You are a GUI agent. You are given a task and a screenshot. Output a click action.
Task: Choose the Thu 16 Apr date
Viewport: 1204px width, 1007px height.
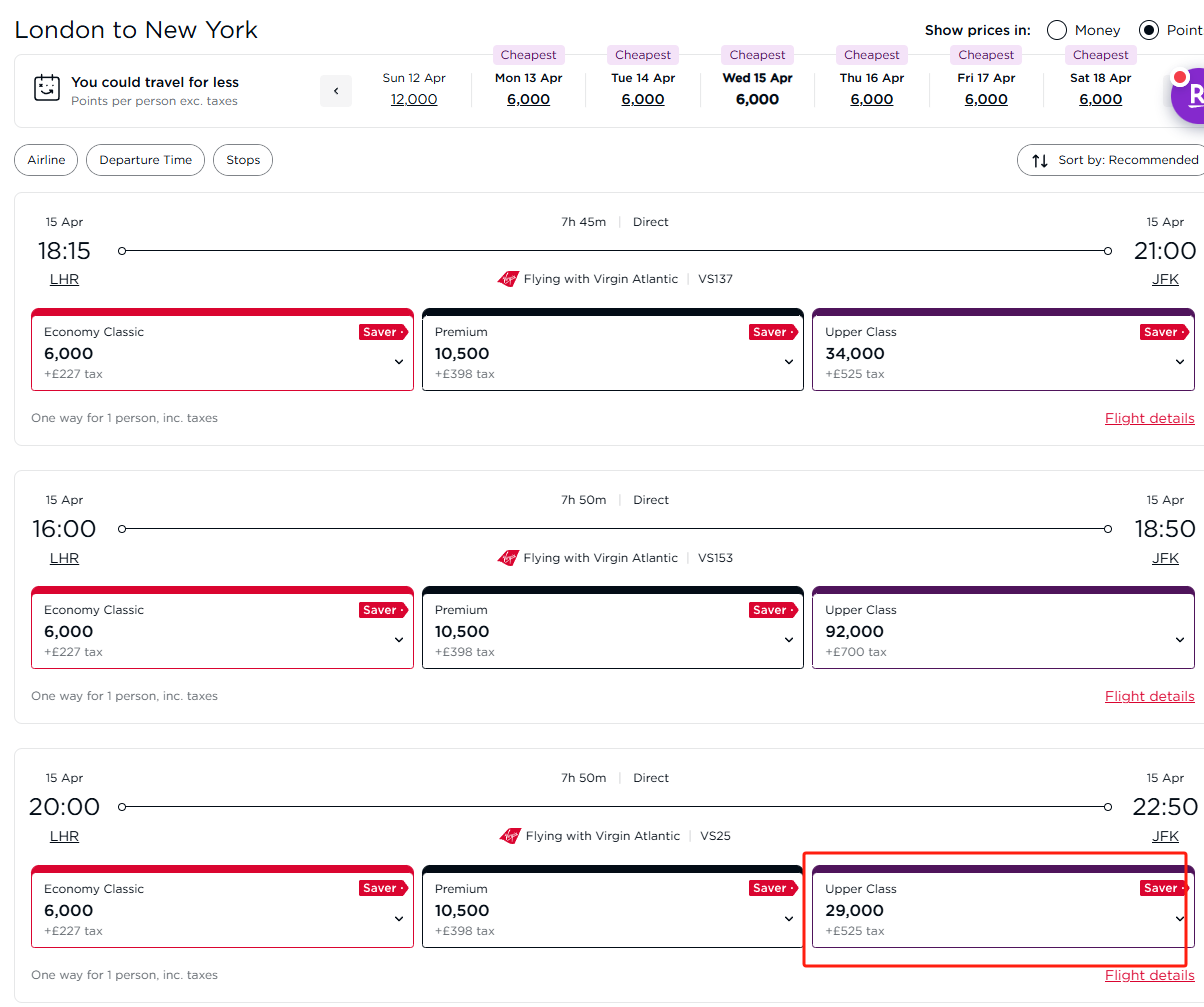pyautogui.click(x=872, y=89)
